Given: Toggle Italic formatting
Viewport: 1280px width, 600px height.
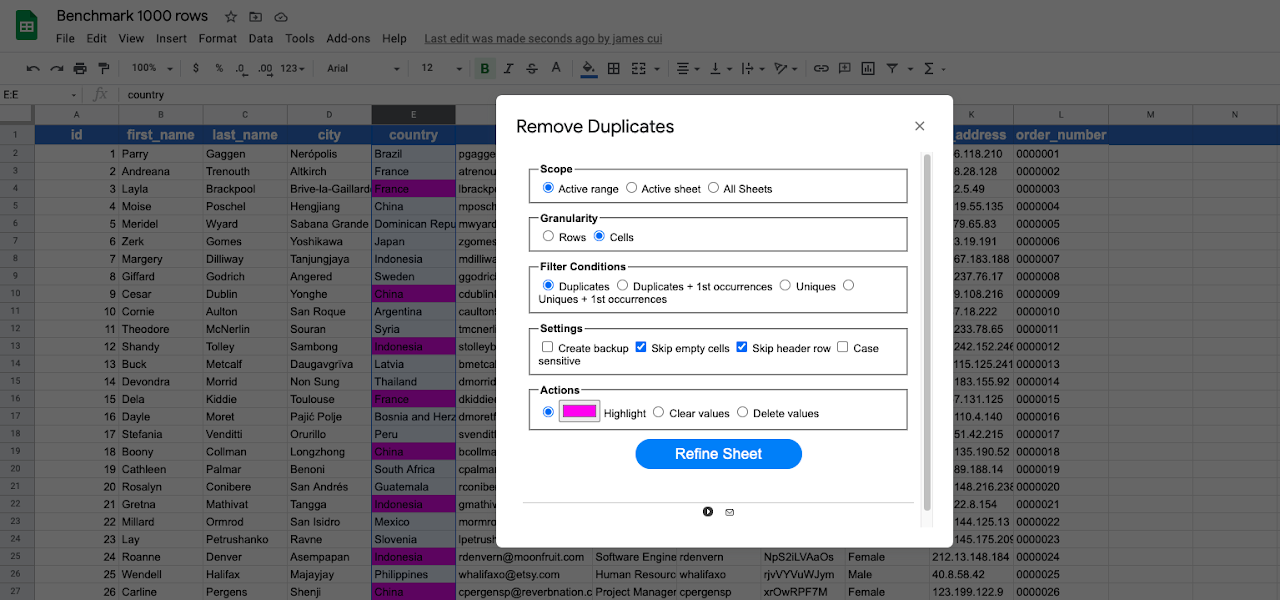Looking at the screenshot, I should 508,68.
